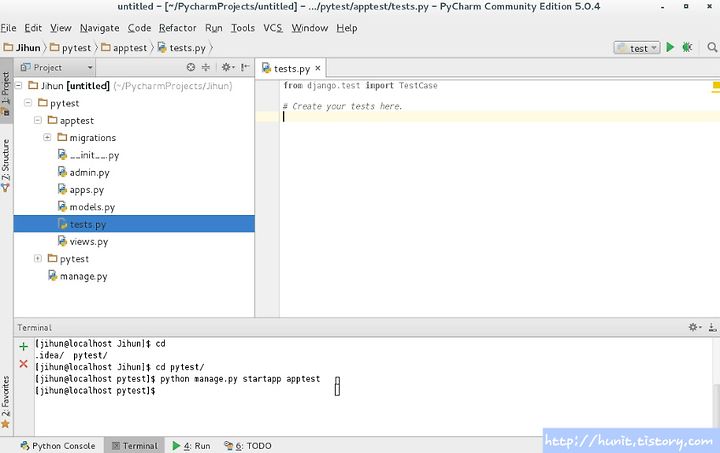Add a new terminal session with plus icon
Screen dimensions: 720x453
pos(23,347)
